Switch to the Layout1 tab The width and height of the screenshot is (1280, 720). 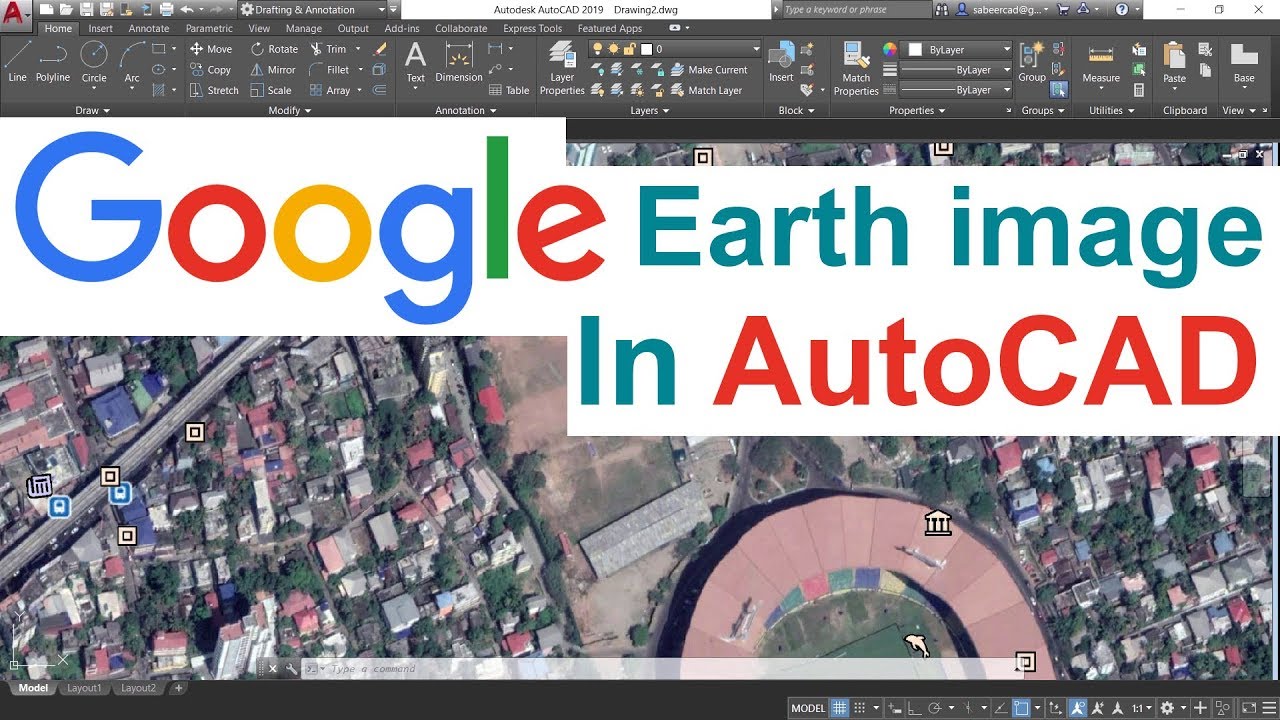84,688
